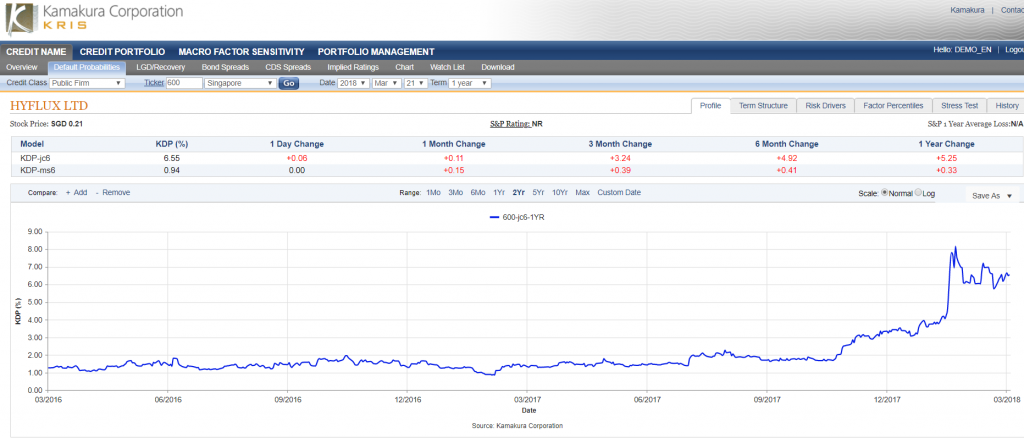
Task: Expand the year 2018 date dropdown
Action: coord(353,84)
